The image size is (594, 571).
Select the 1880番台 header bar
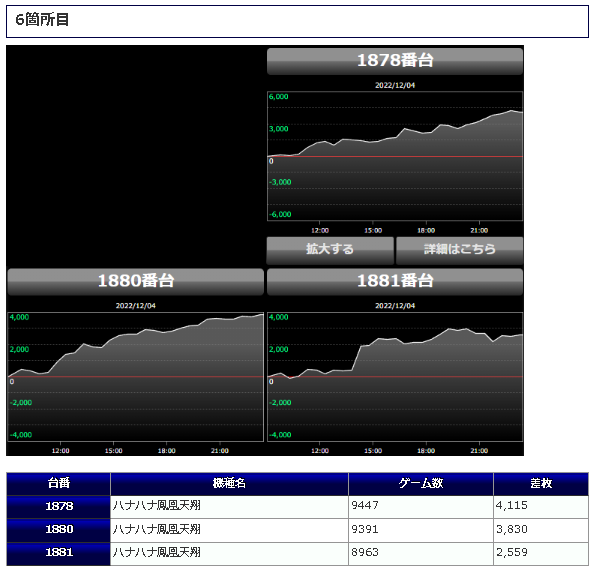[x=136, y=282]
